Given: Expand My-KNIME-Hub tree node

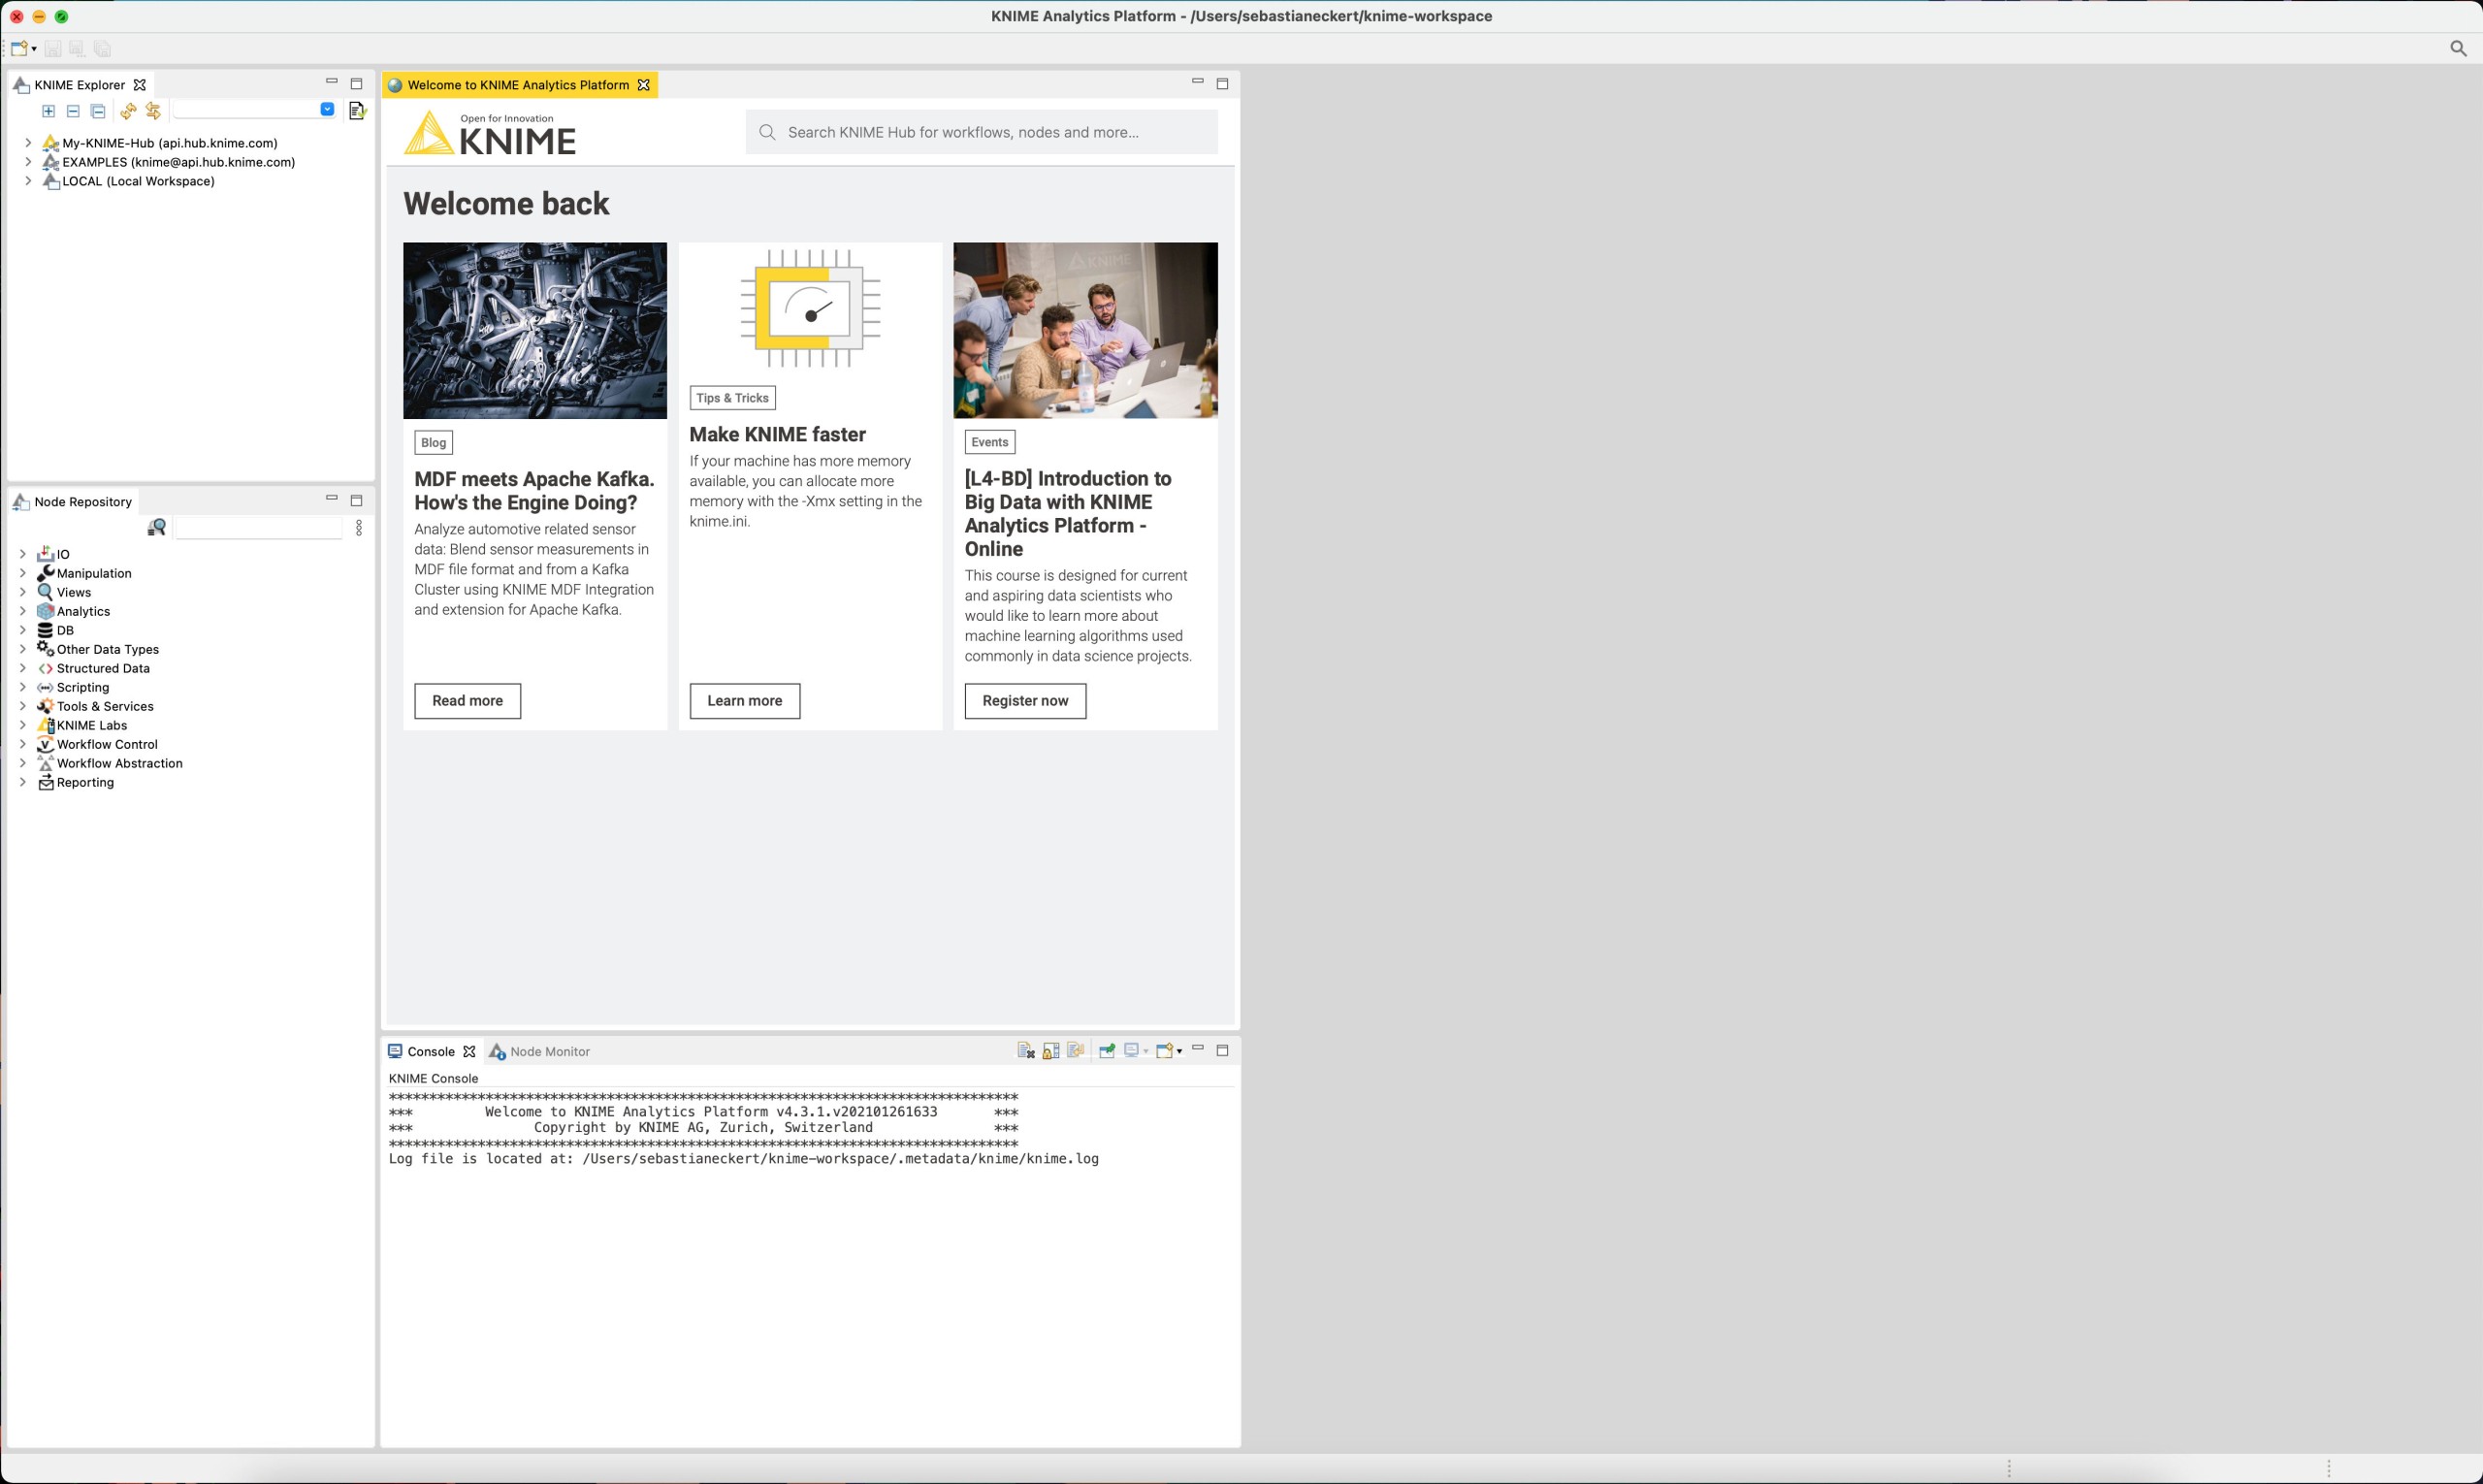Looking at the screenshot, I should (28, 143).
